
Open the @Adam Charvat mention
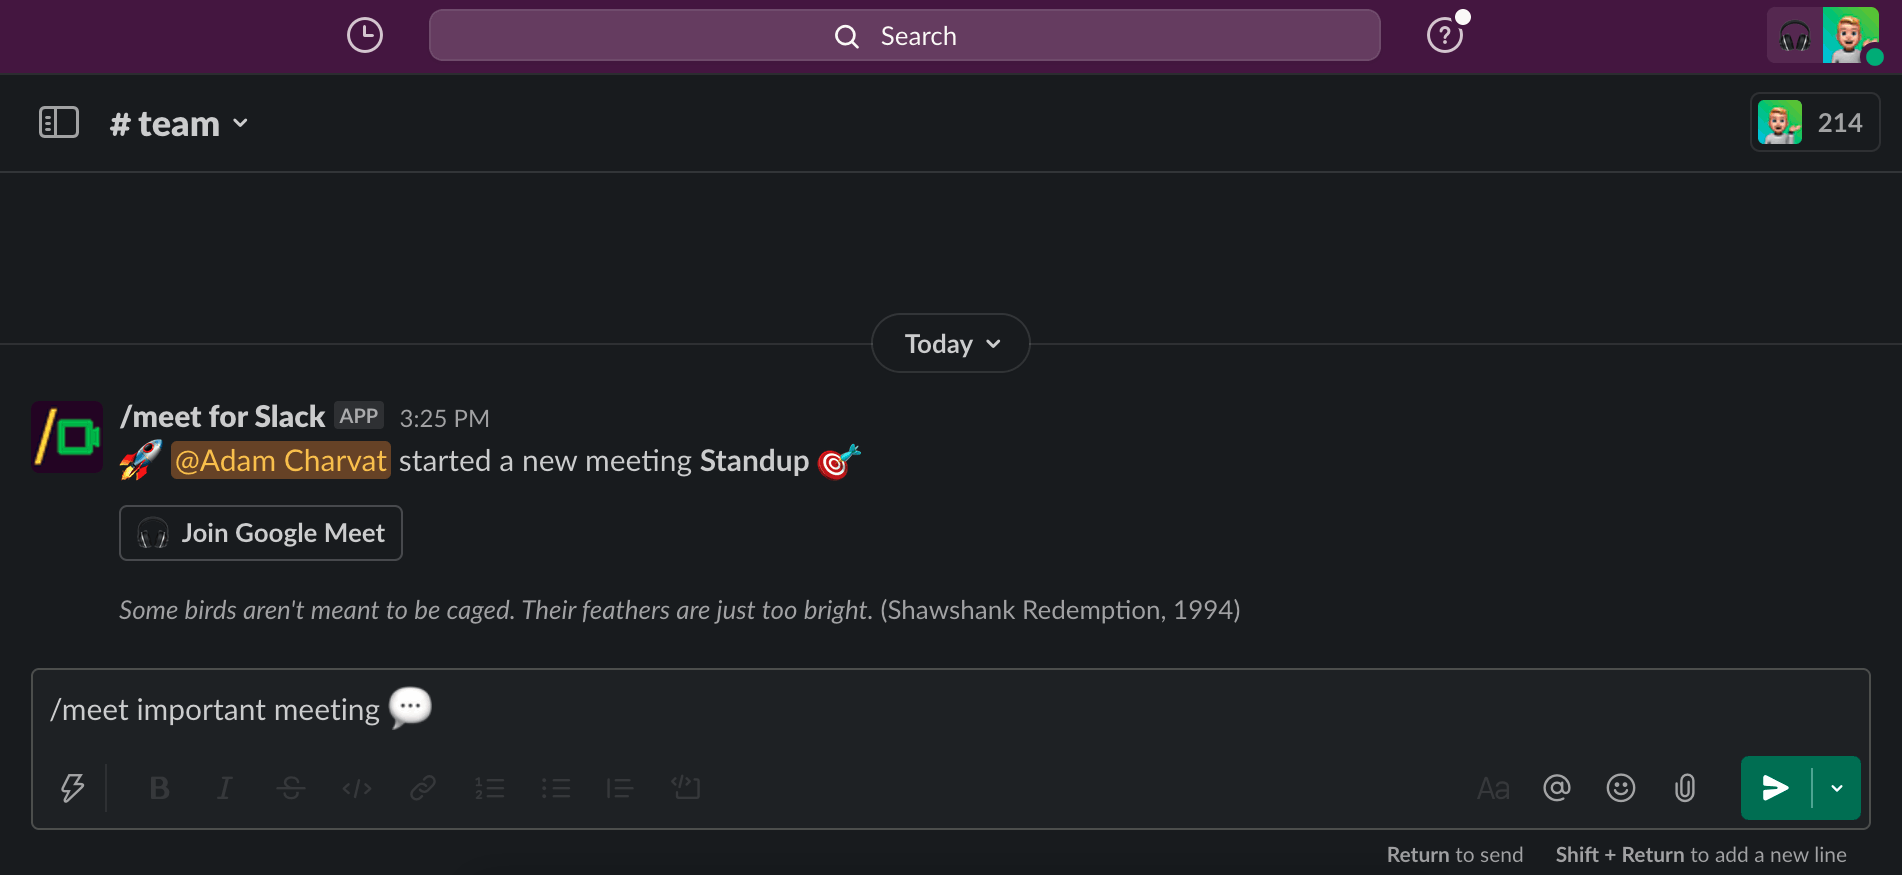click(281, 461)
